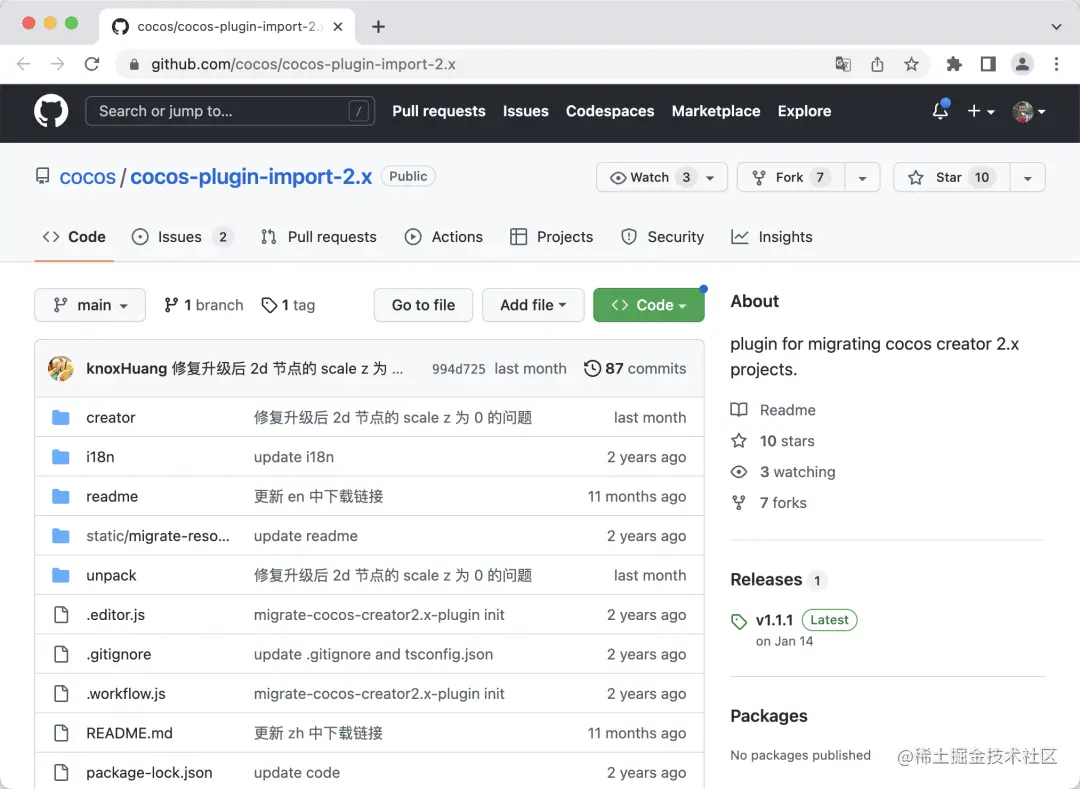Viewport: 1080px width, 789px height.
Task: Click the creator folder icon
Action: point(61,417)
